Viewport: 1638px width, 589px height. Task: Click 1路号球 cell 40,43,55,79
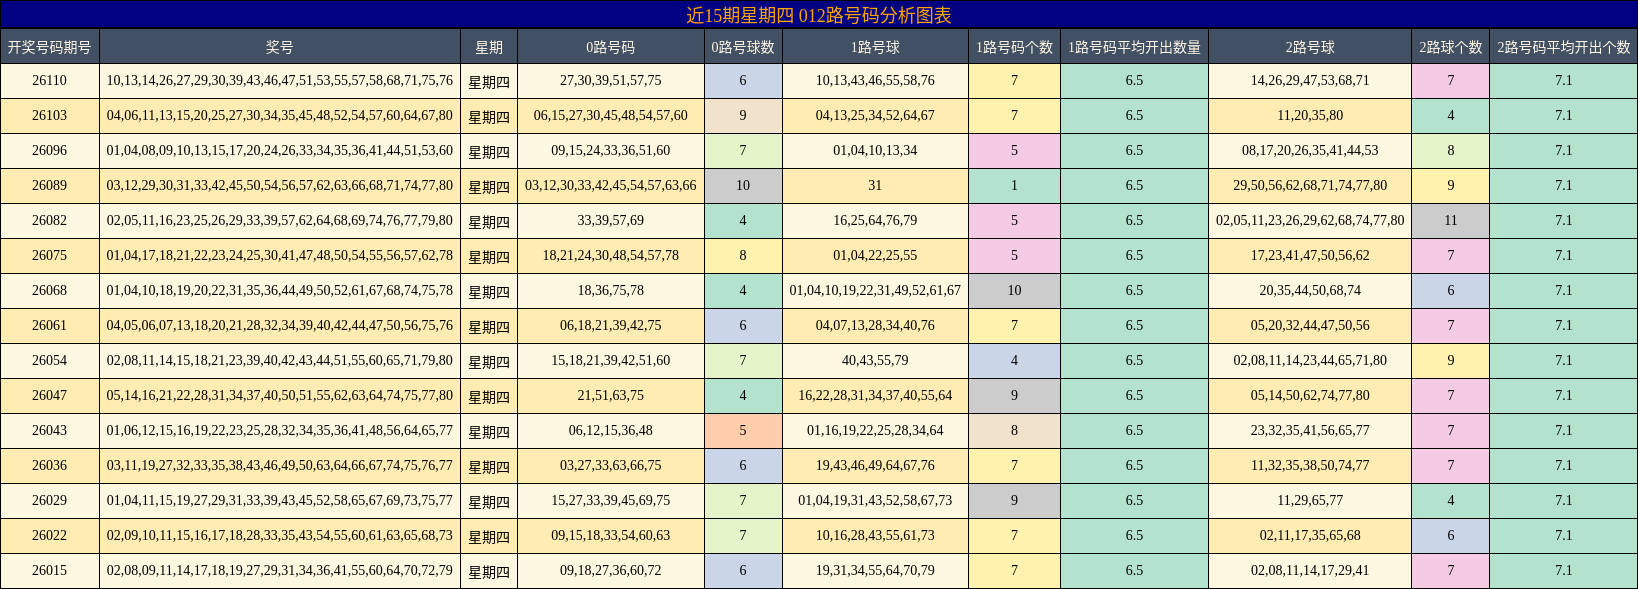875,361
